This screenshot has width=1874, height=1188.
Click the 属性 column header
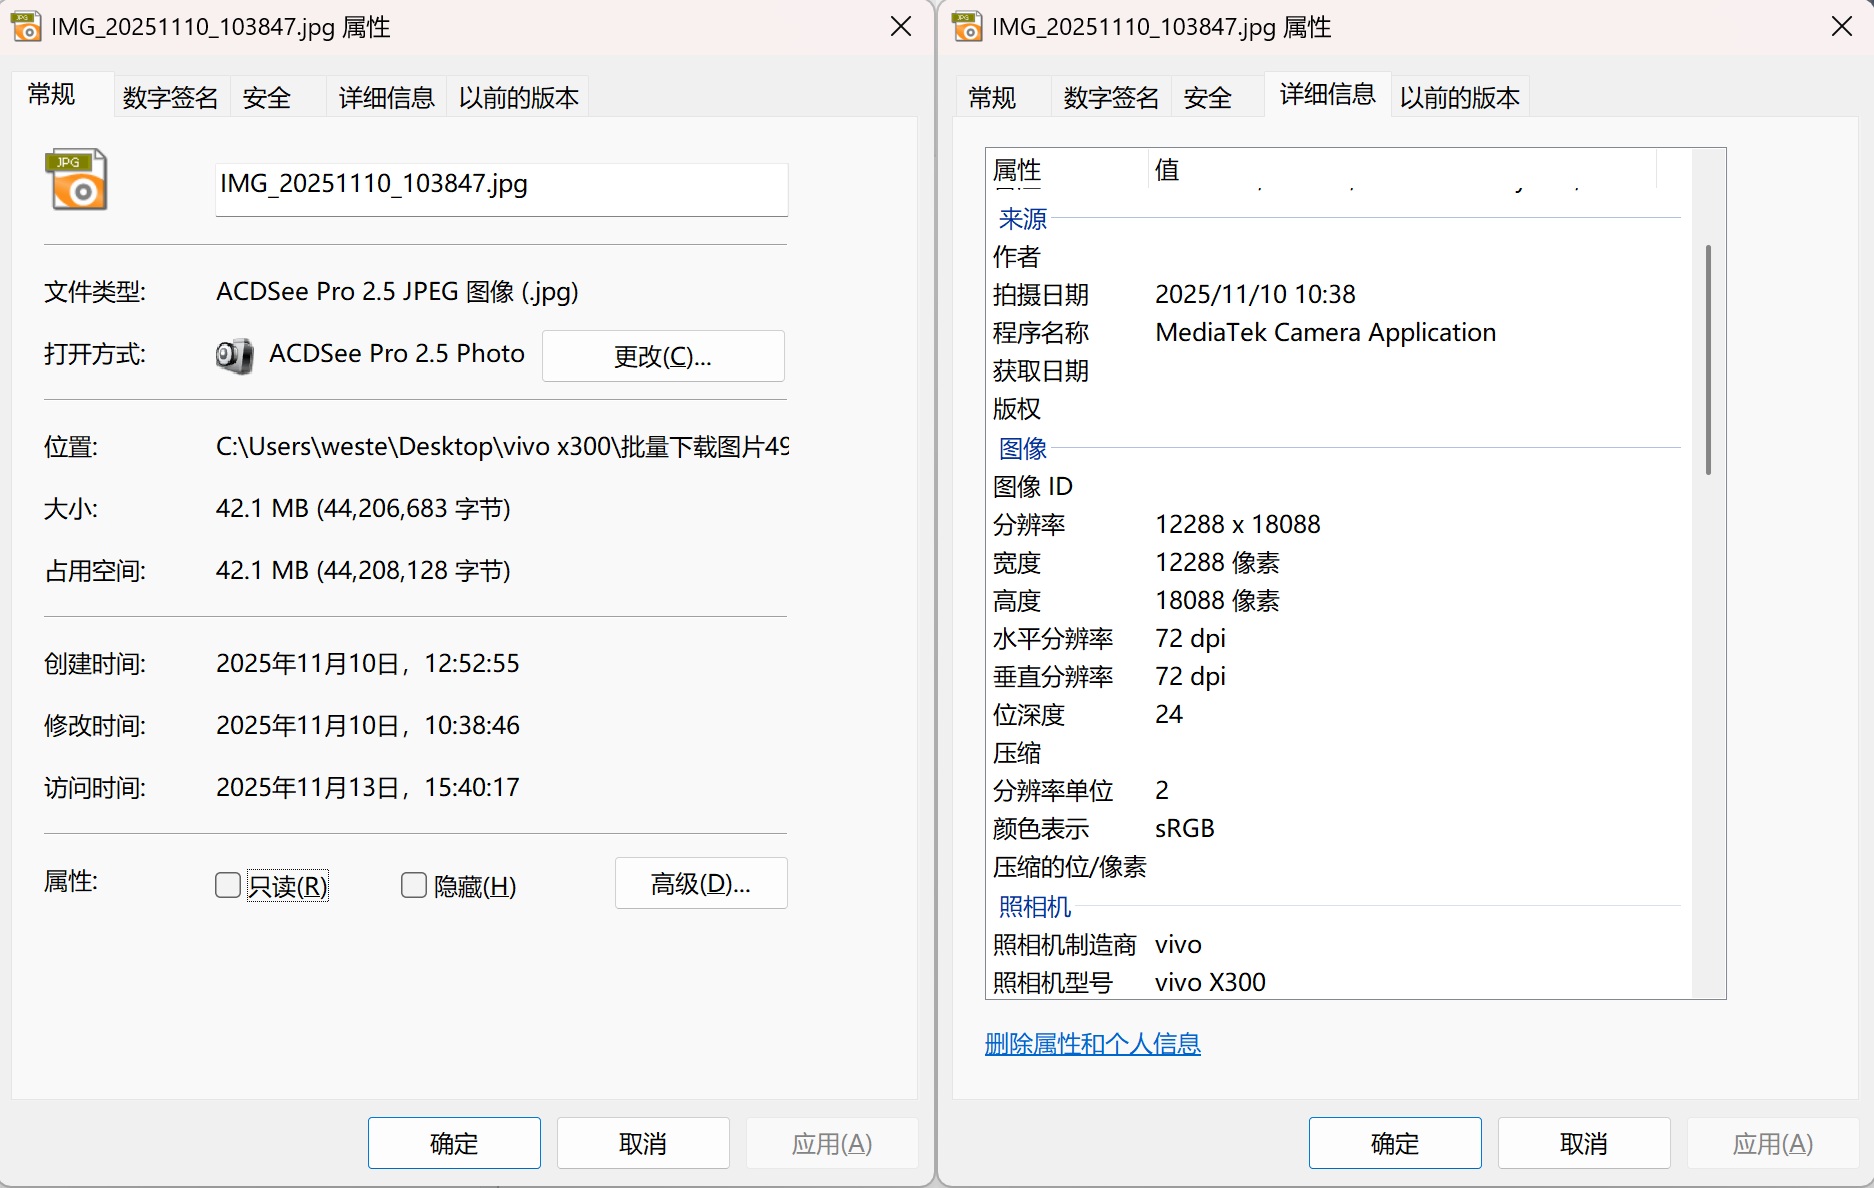[x=1067, y=170]
